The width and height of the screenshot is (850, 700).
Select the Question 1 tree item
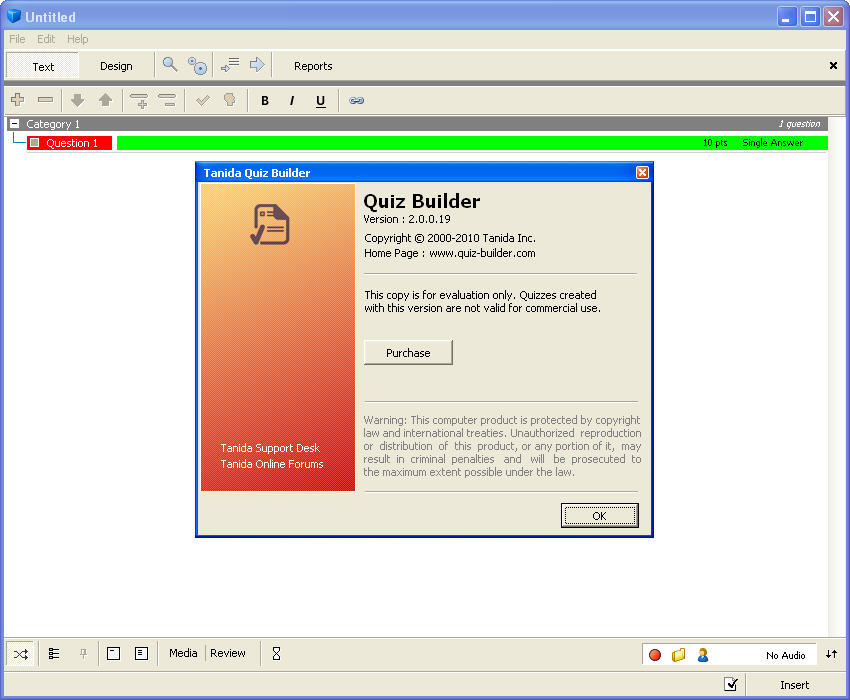[x=70, y=143]
